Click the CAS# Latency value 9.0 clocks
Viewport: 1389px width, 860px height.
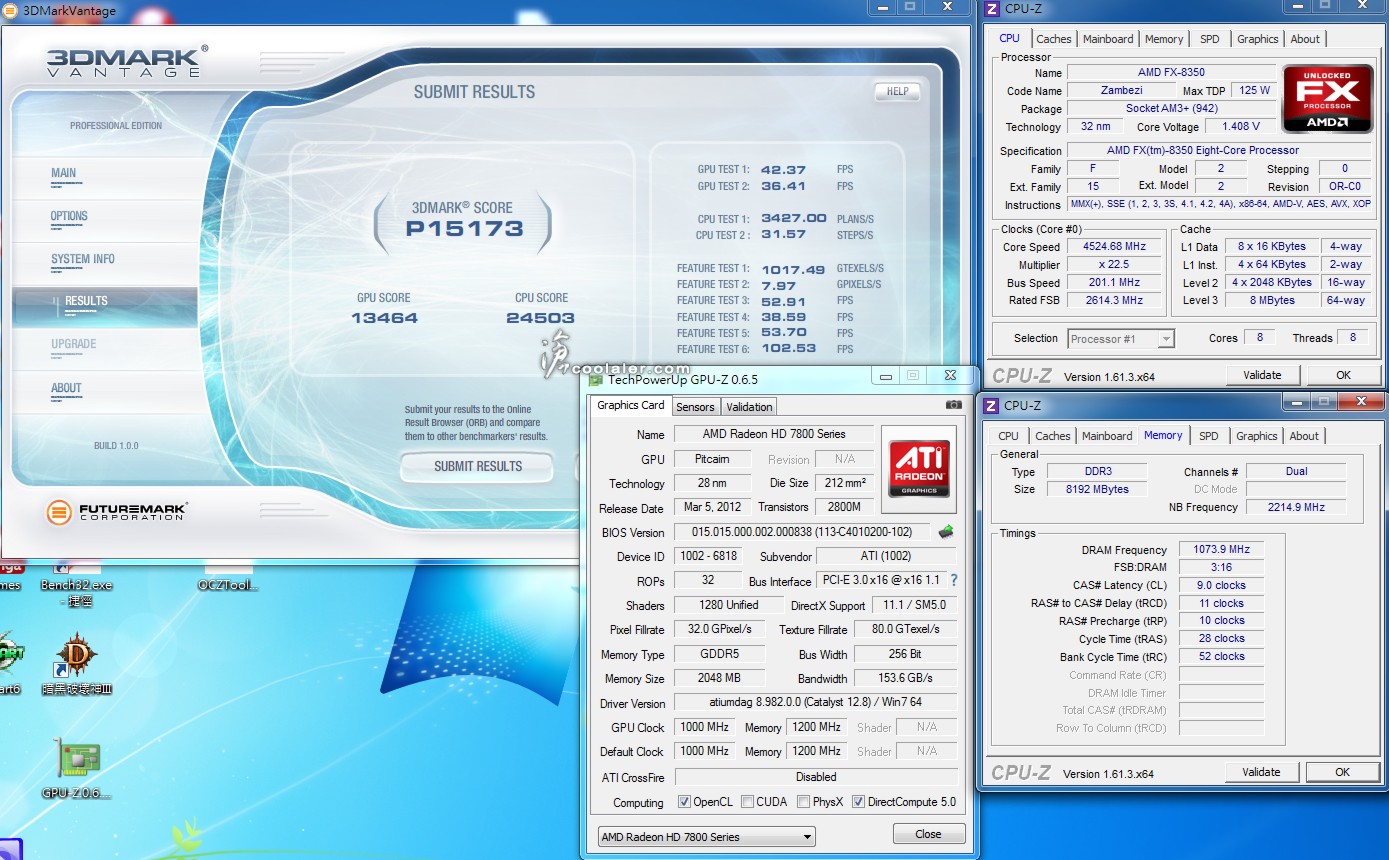(1221, 586)
